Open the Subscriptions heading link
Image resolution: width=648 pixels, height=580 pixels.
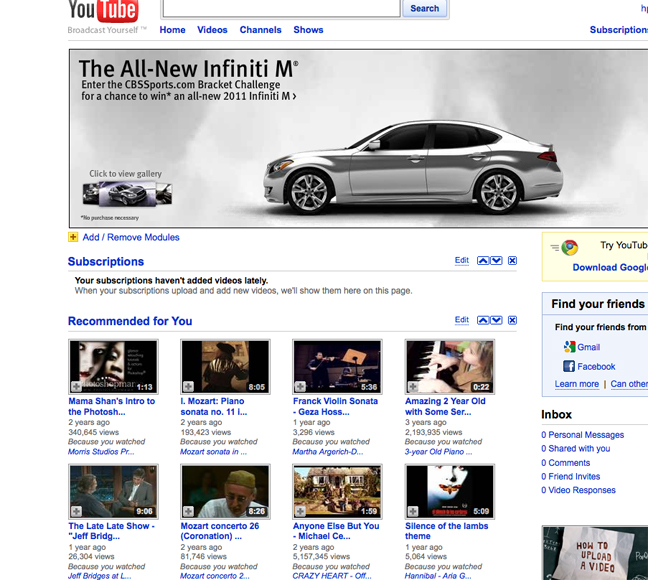click(x=106, y=262)
